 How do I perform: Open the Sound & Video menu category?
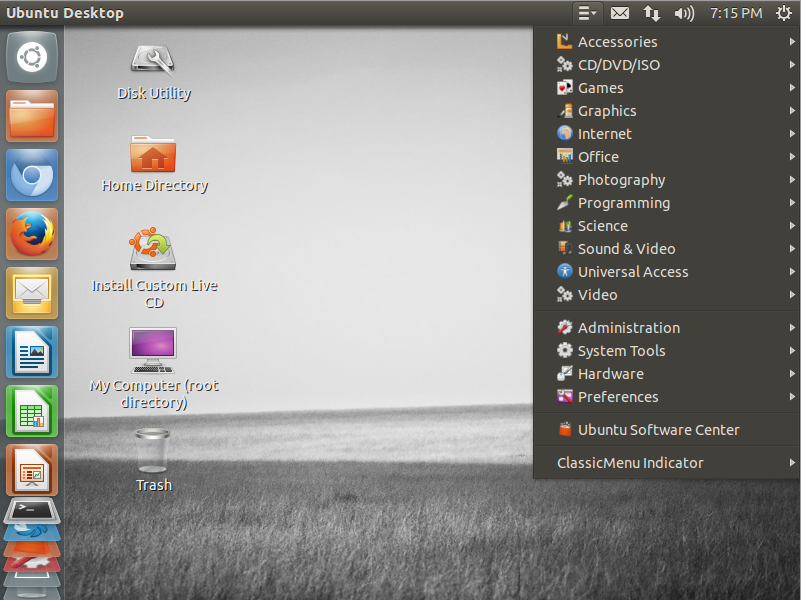pos(667,249)
